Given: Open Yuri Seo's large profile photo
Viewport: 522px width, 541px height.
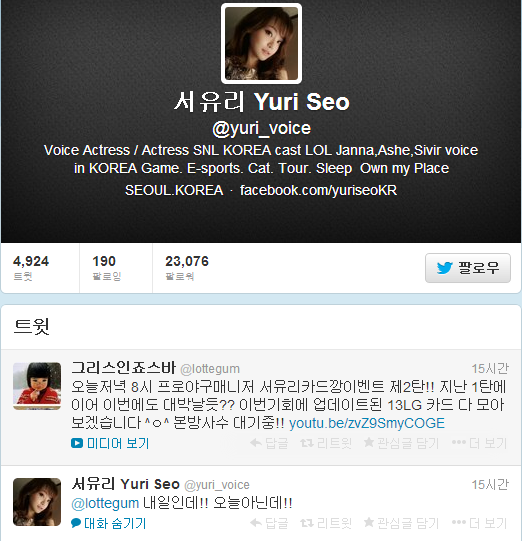Looking at the screenshot, I should (x=261, y=43).
